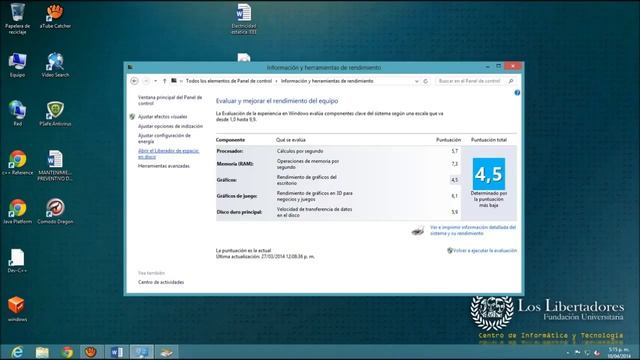Click the Información y herramientas de rendimiento breadcrumb

pyautogui.click(x=327, y=81)
